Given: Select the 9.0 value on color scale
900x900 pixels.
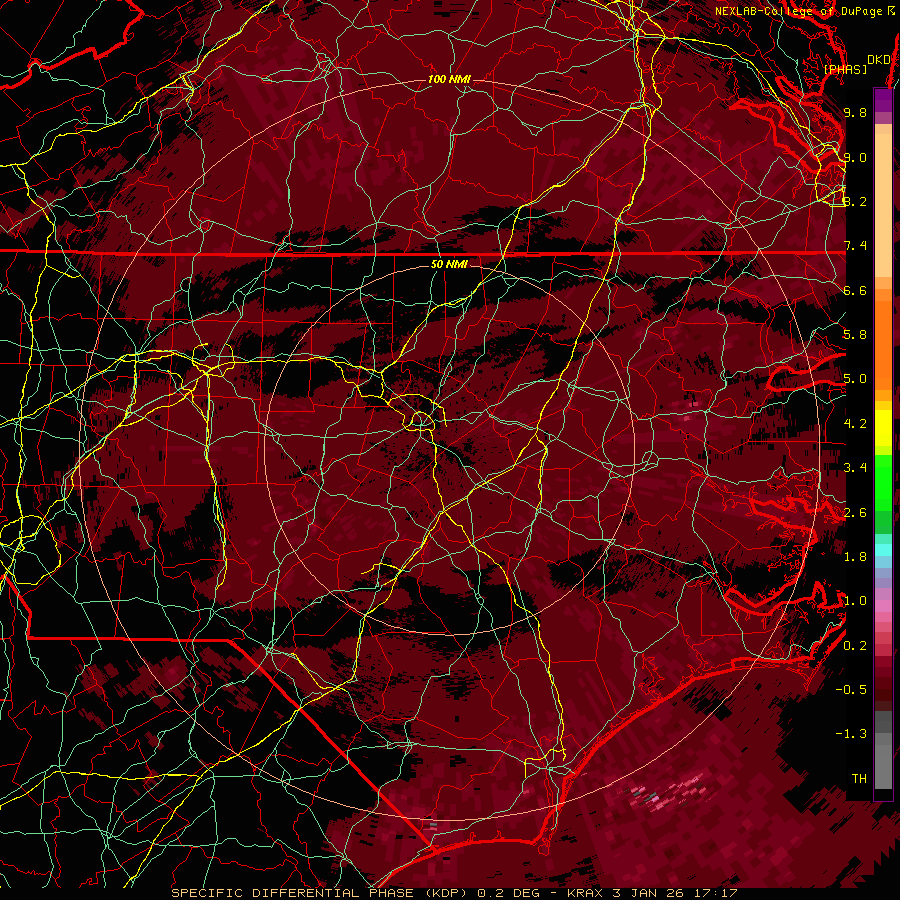Looking at the screenshot, I should (855, 157).
